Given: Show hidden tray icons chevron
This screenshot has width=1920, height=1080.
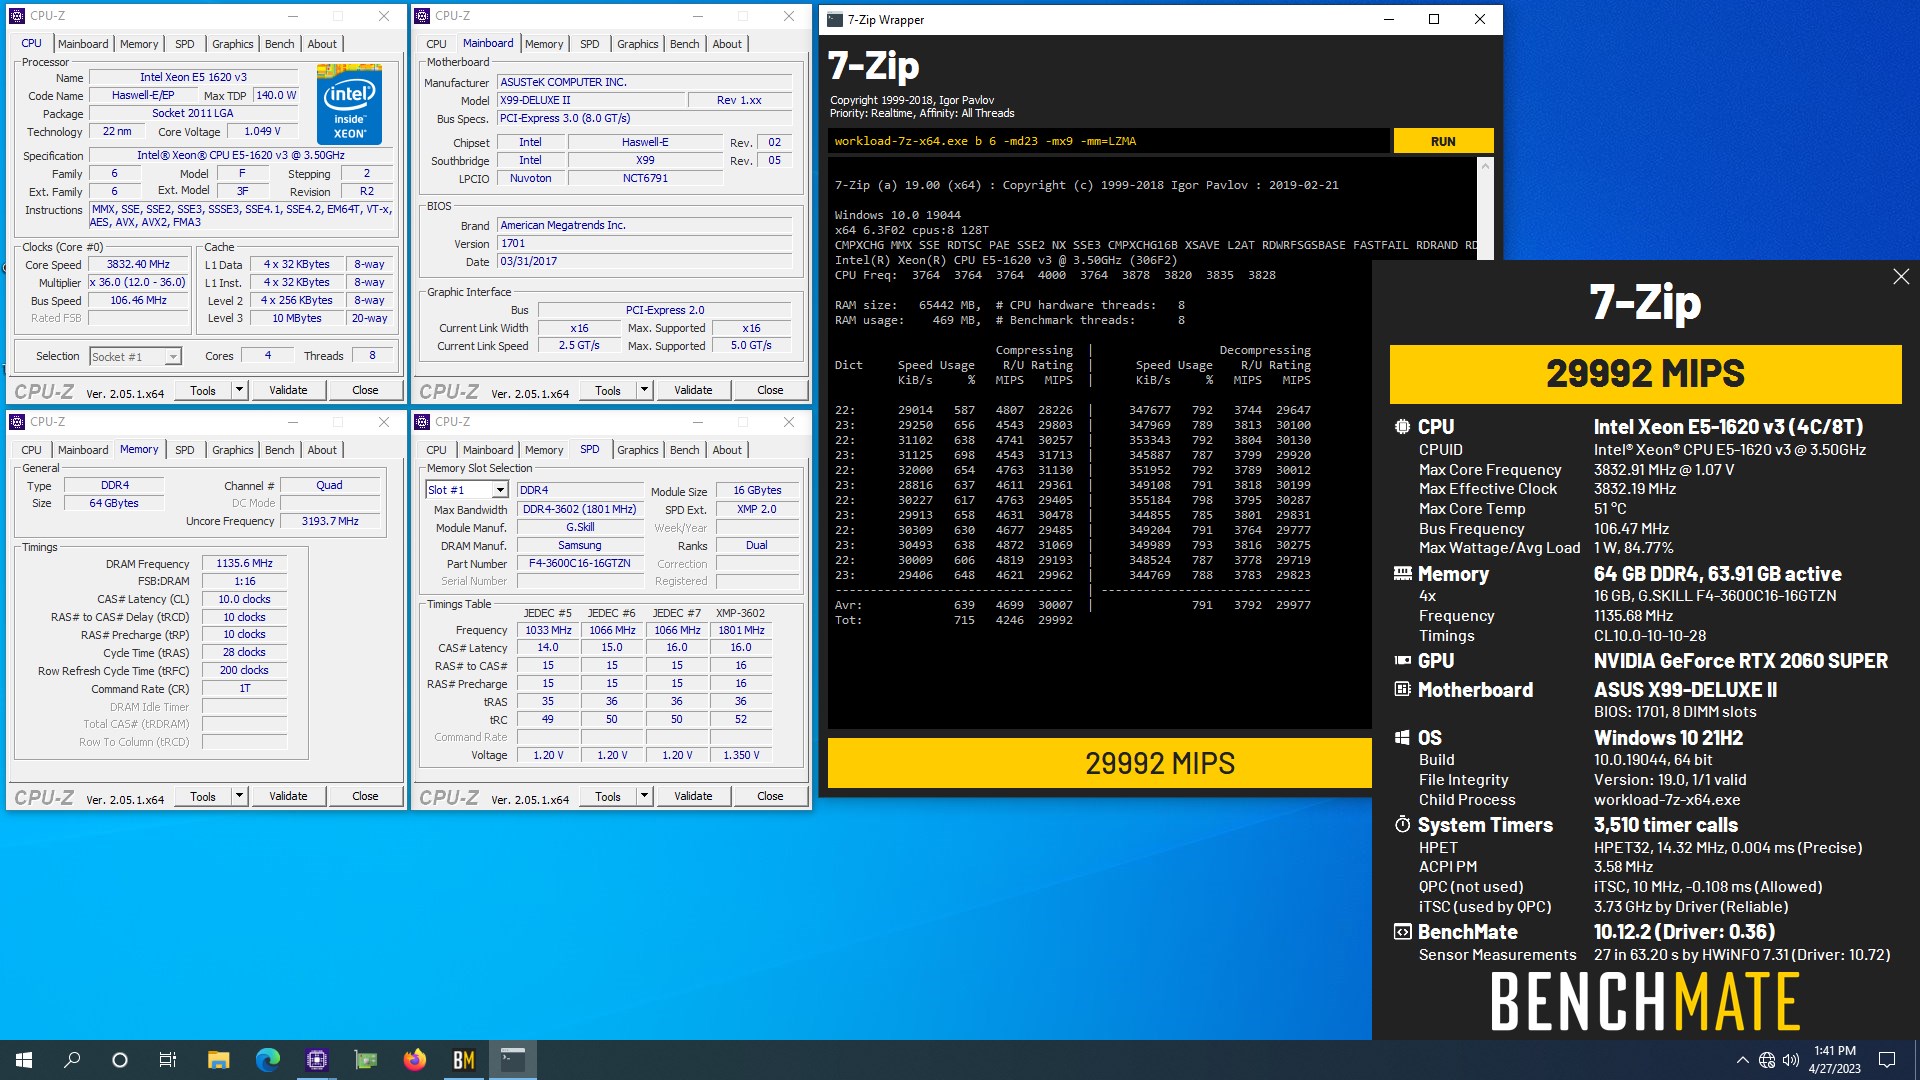Looking at the screenshot, I should (x=1742, y=1060).
